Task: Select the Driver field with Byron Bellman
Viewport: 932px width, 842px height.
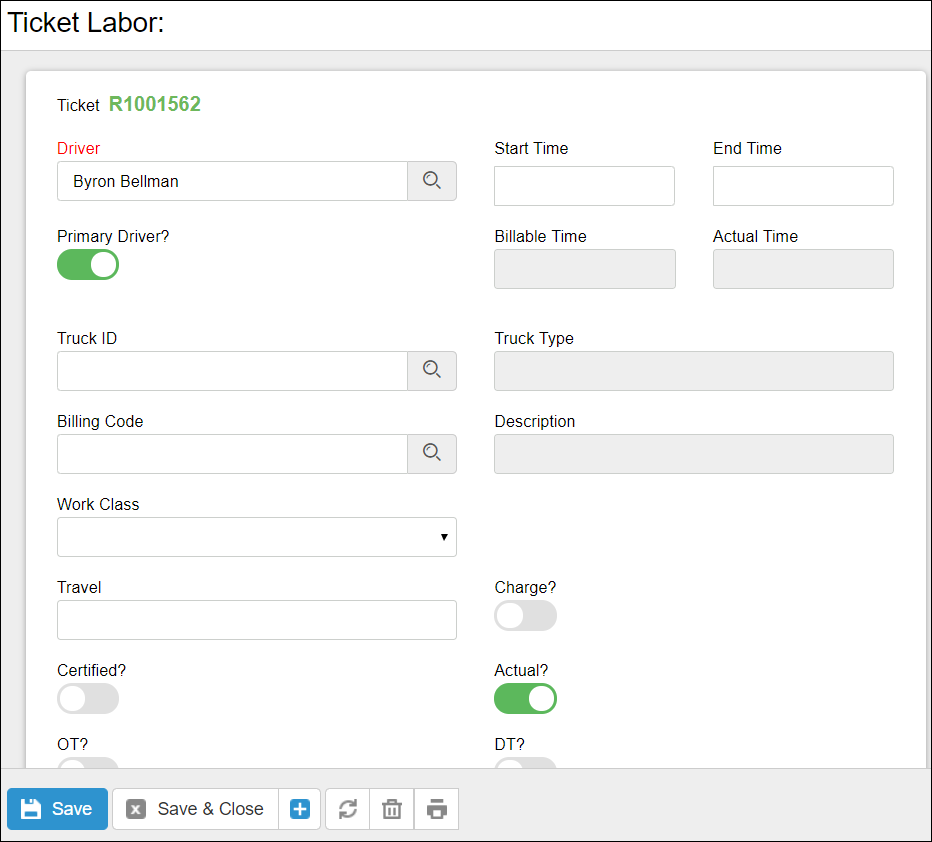Action: pos(232,181)
